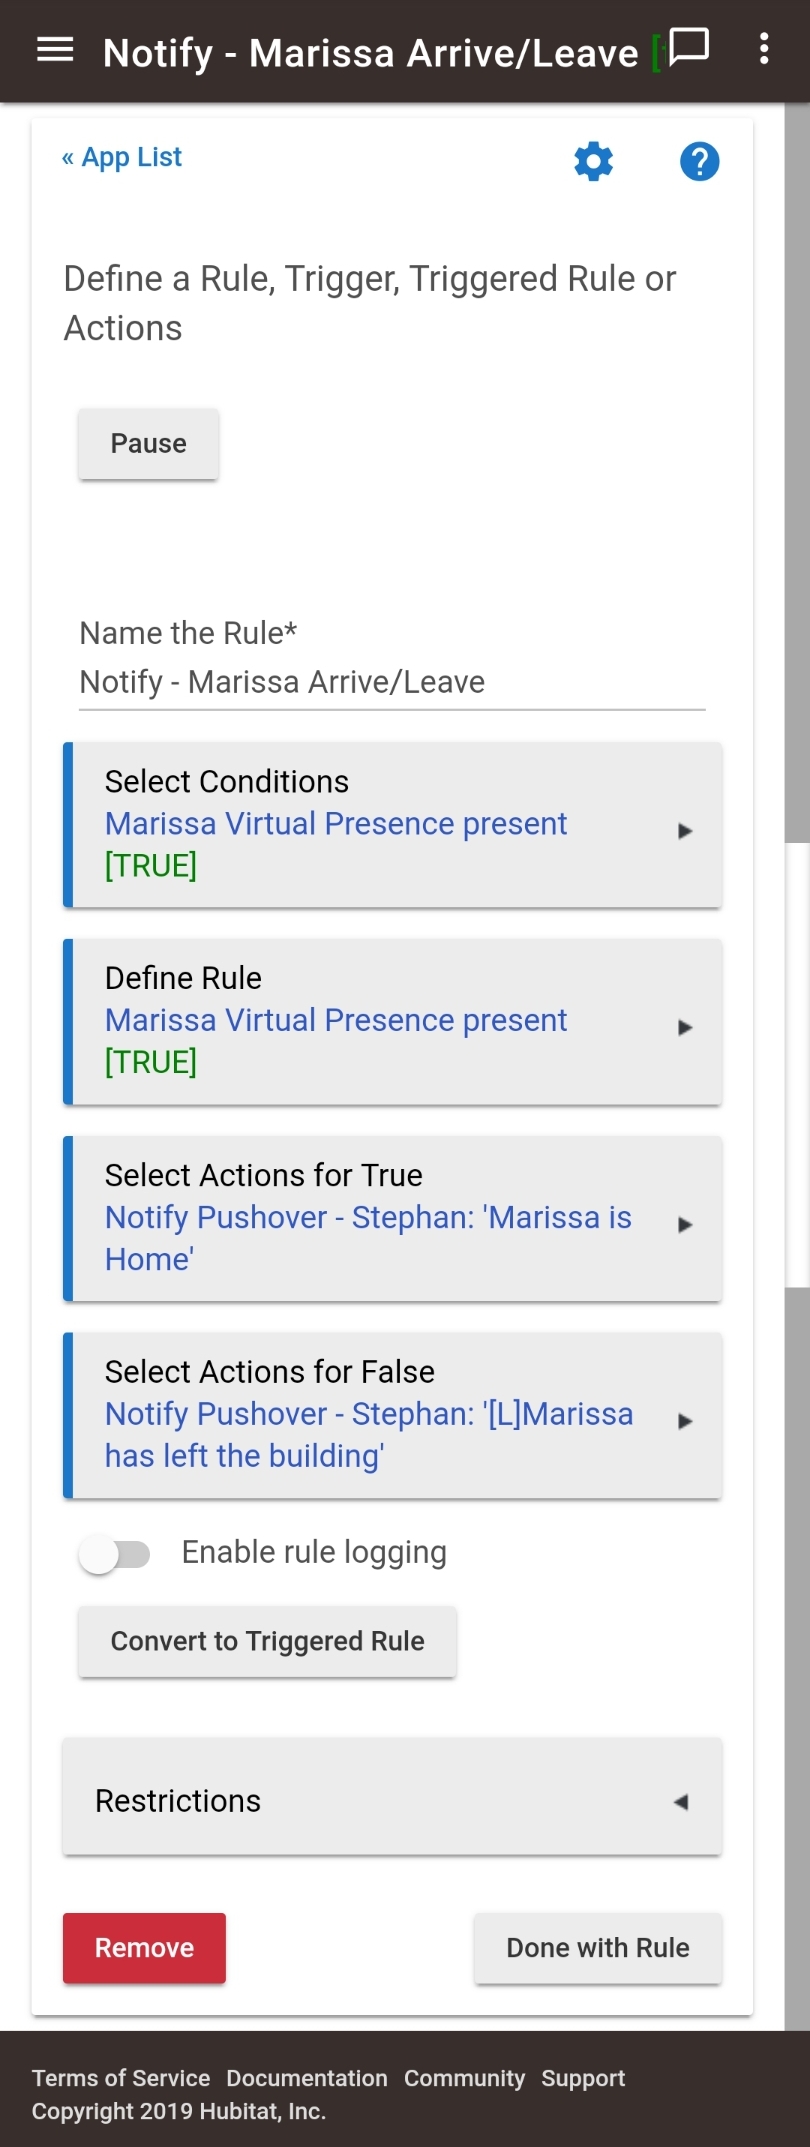The height and width of the screenshot is (2147, 810).
Task: Open the blue gear settings icon
Action: click(x=593, y=161)
